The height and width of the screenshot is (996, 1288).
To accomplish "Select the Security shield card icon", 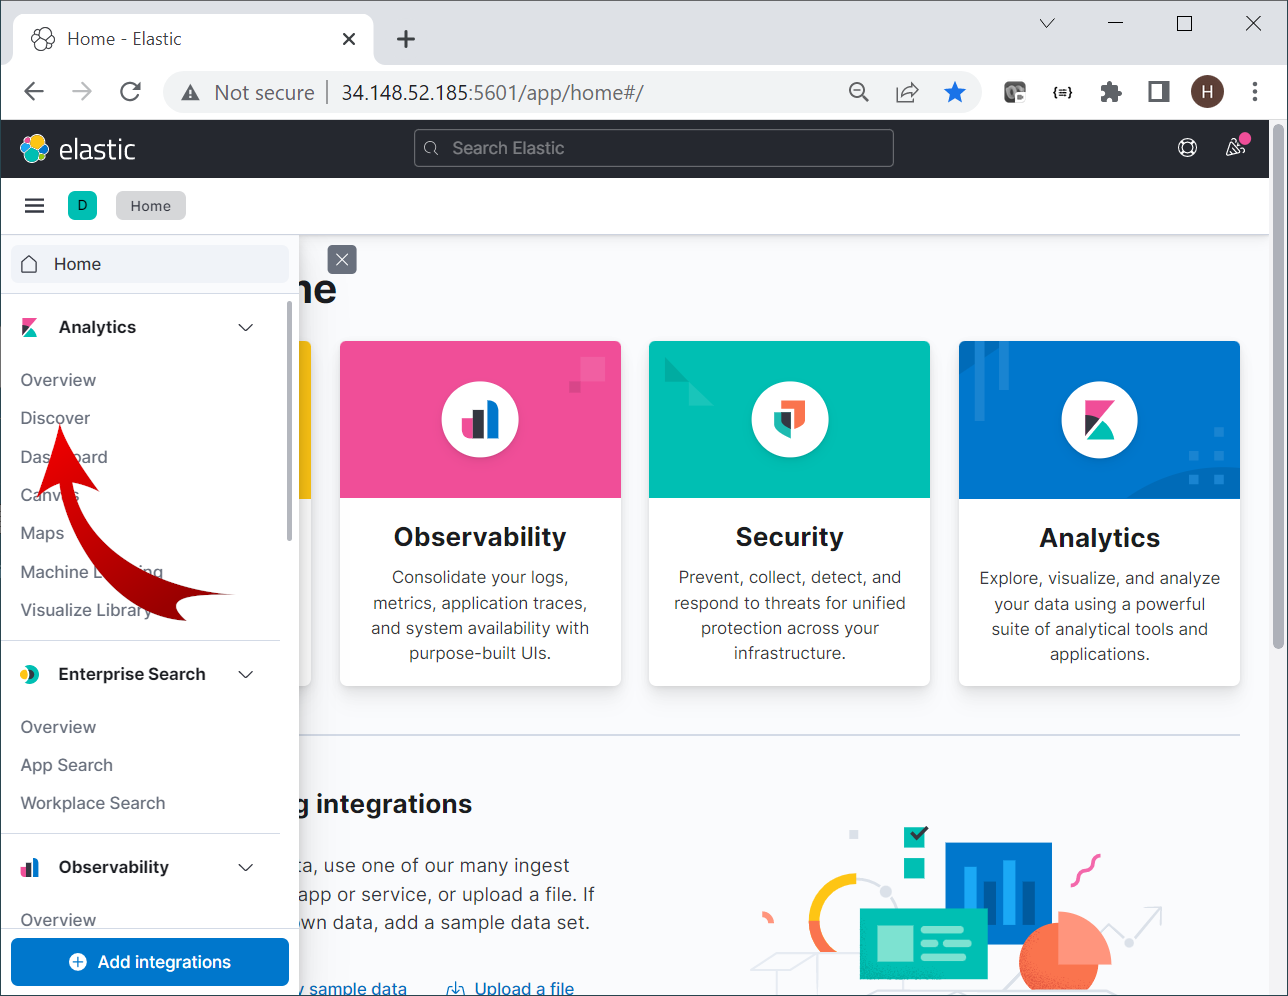I will (789, 419).
